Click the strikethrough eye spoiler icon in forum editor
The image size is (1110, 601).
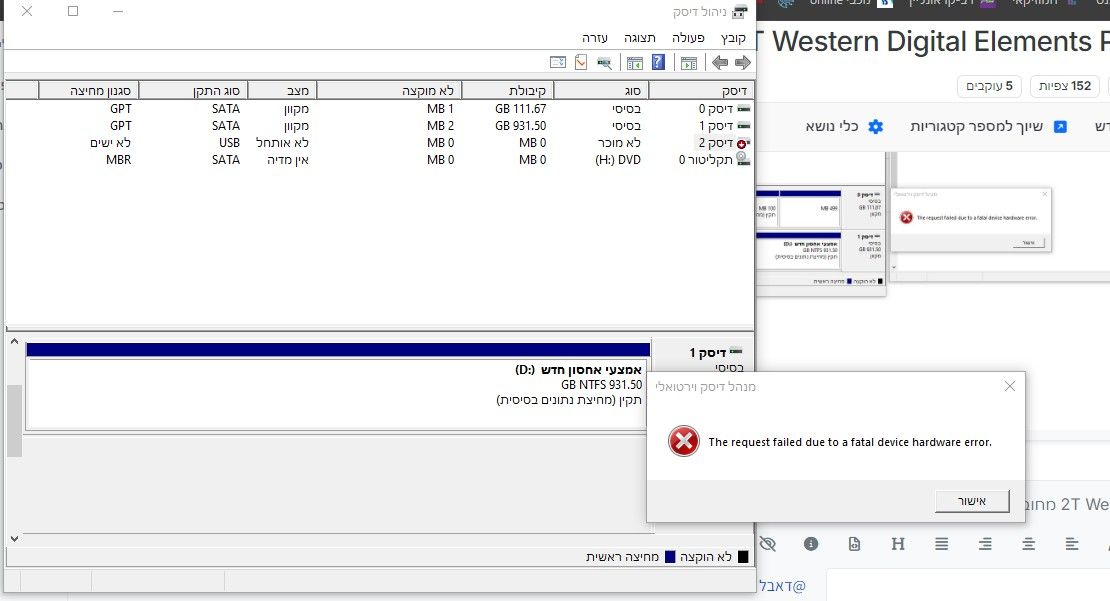coord(767,544)
